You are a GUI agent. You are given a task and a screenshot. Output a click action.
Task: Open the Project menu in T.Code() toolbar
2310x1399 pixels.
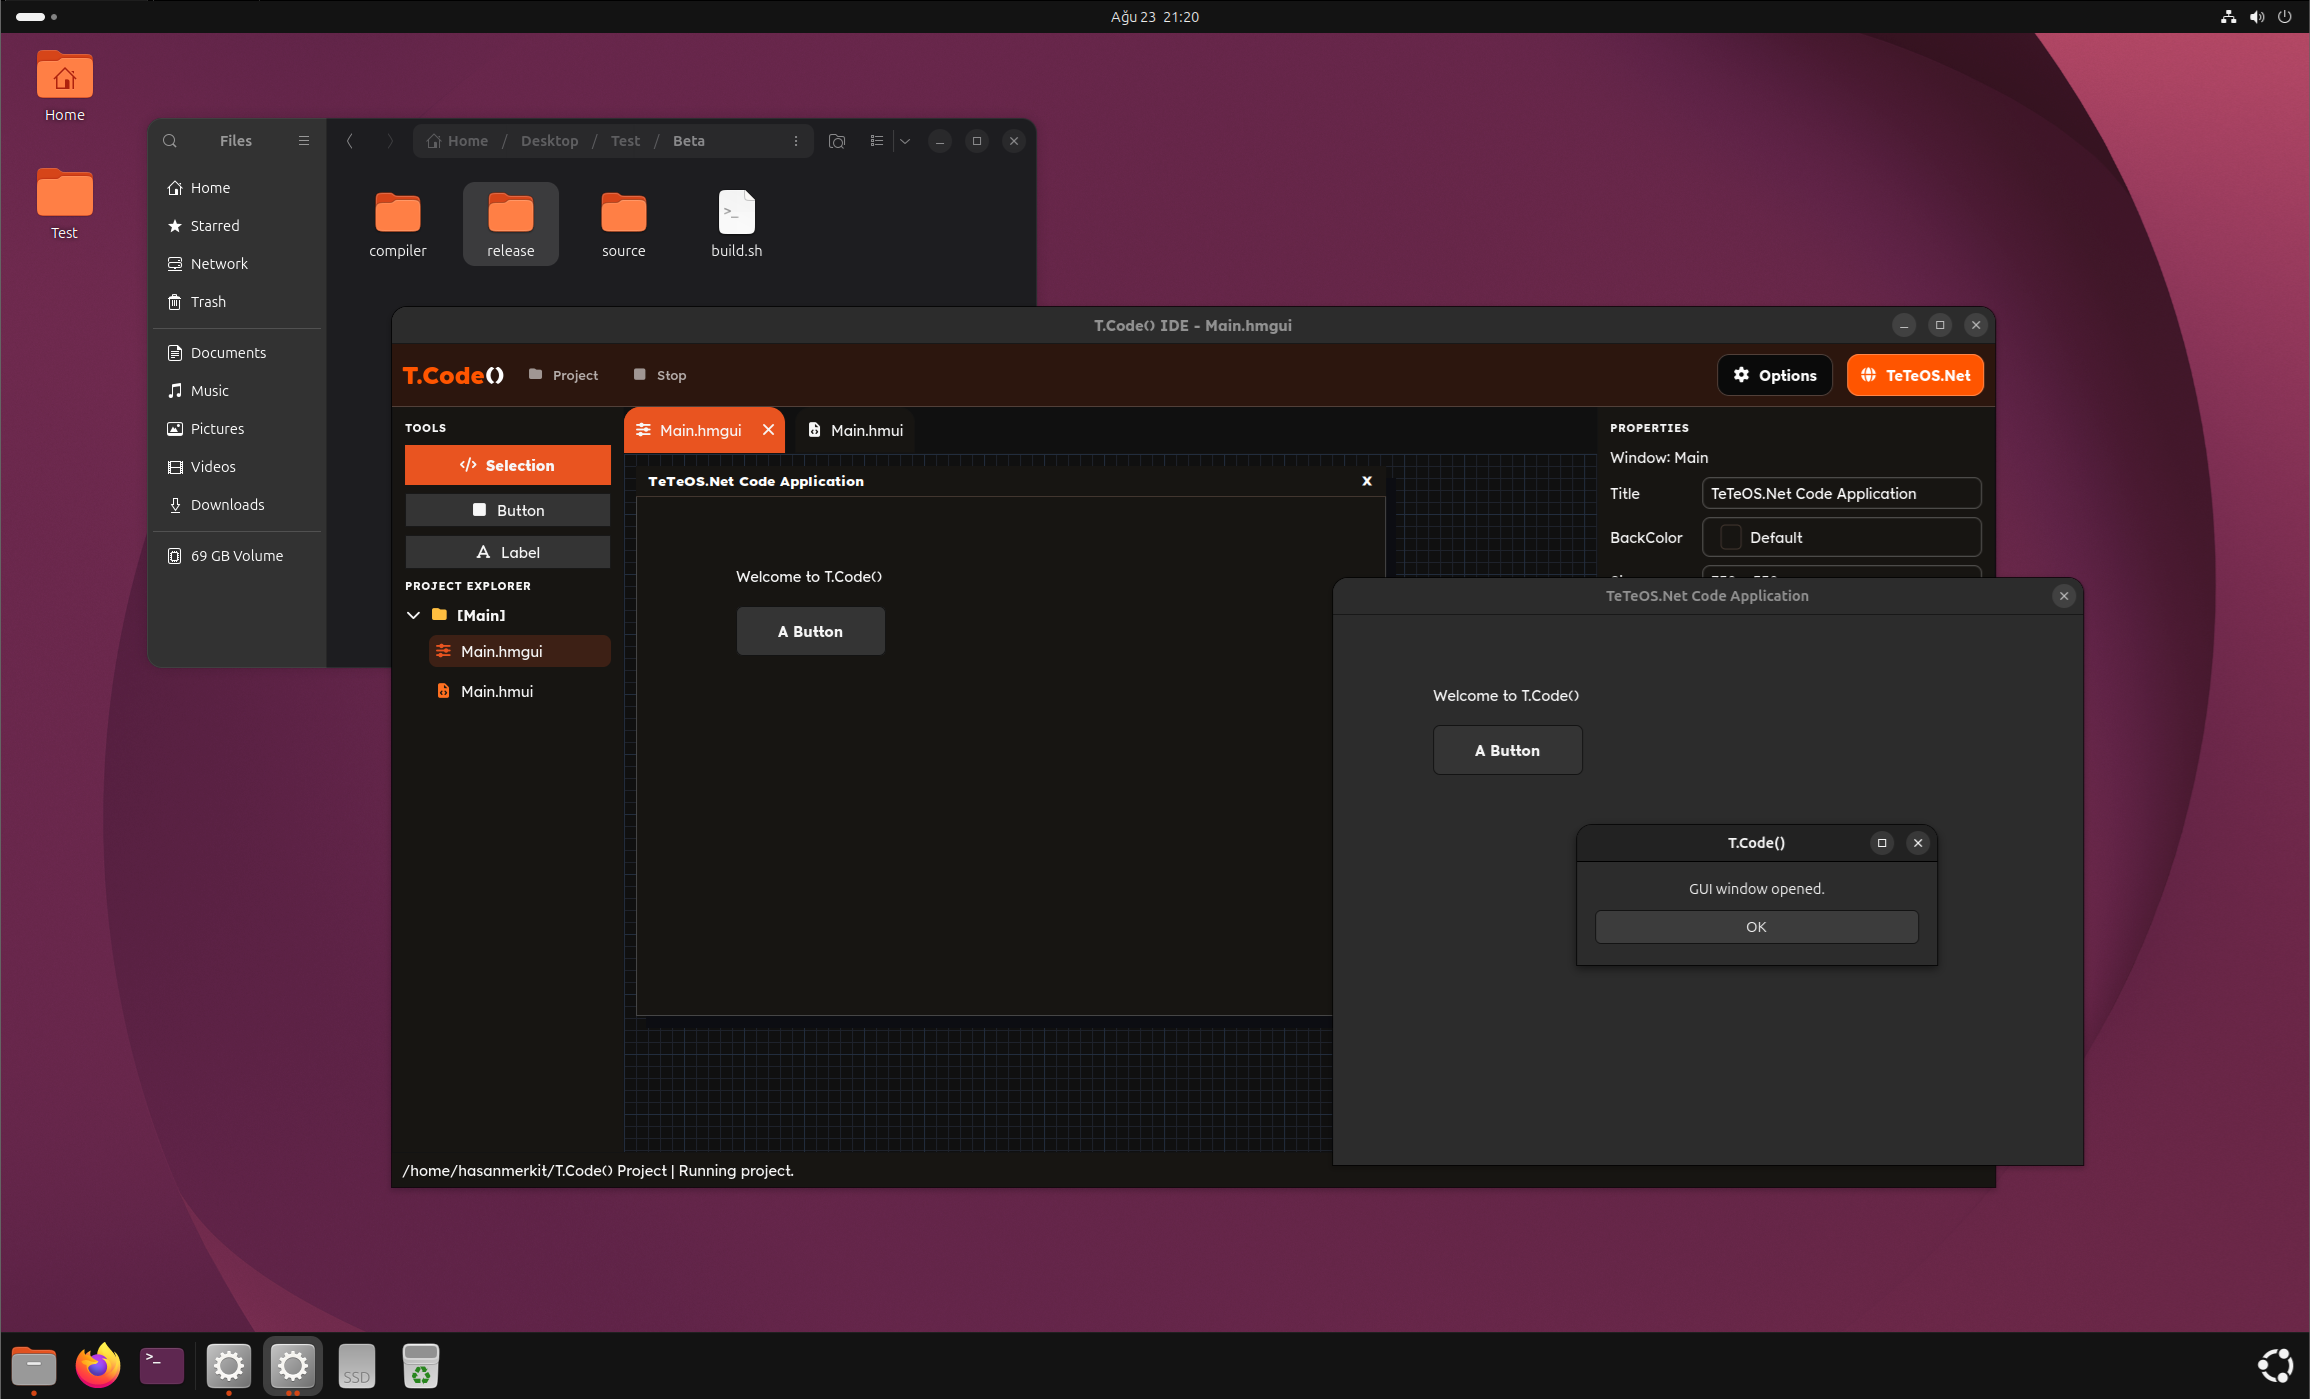[x=564, y=375]
